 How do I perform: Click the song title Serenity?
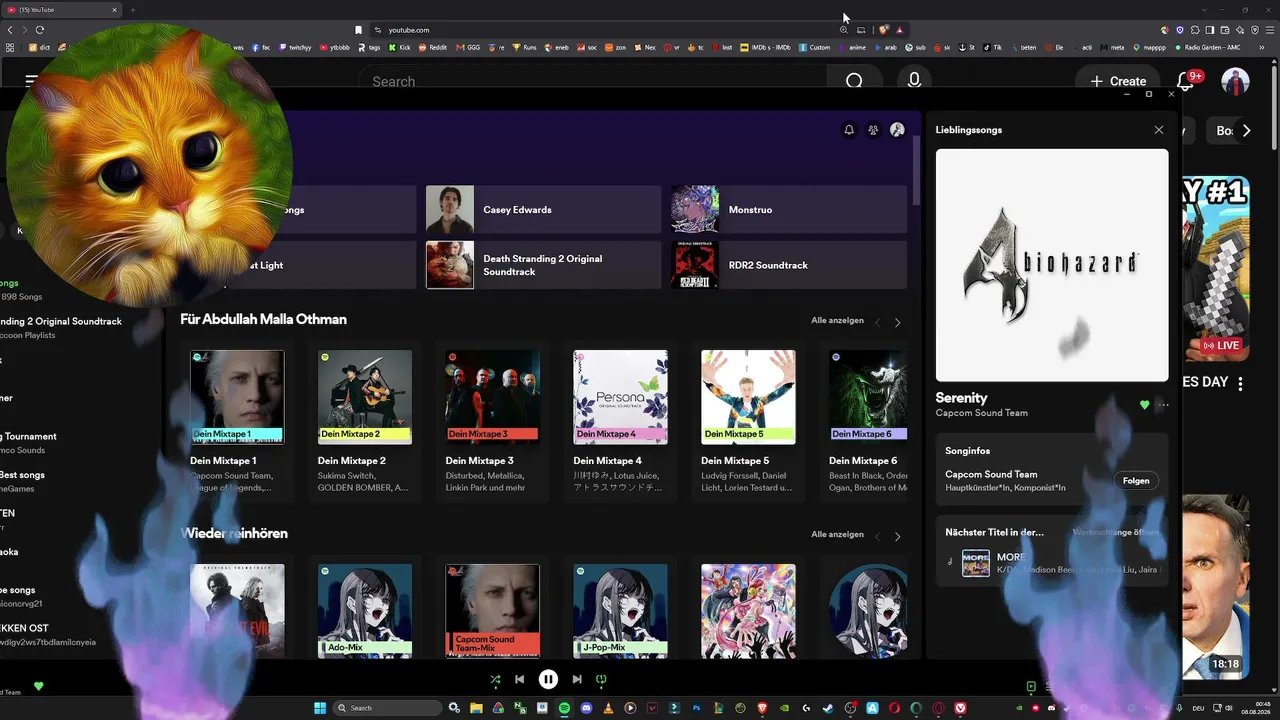[x=961, y=398]
